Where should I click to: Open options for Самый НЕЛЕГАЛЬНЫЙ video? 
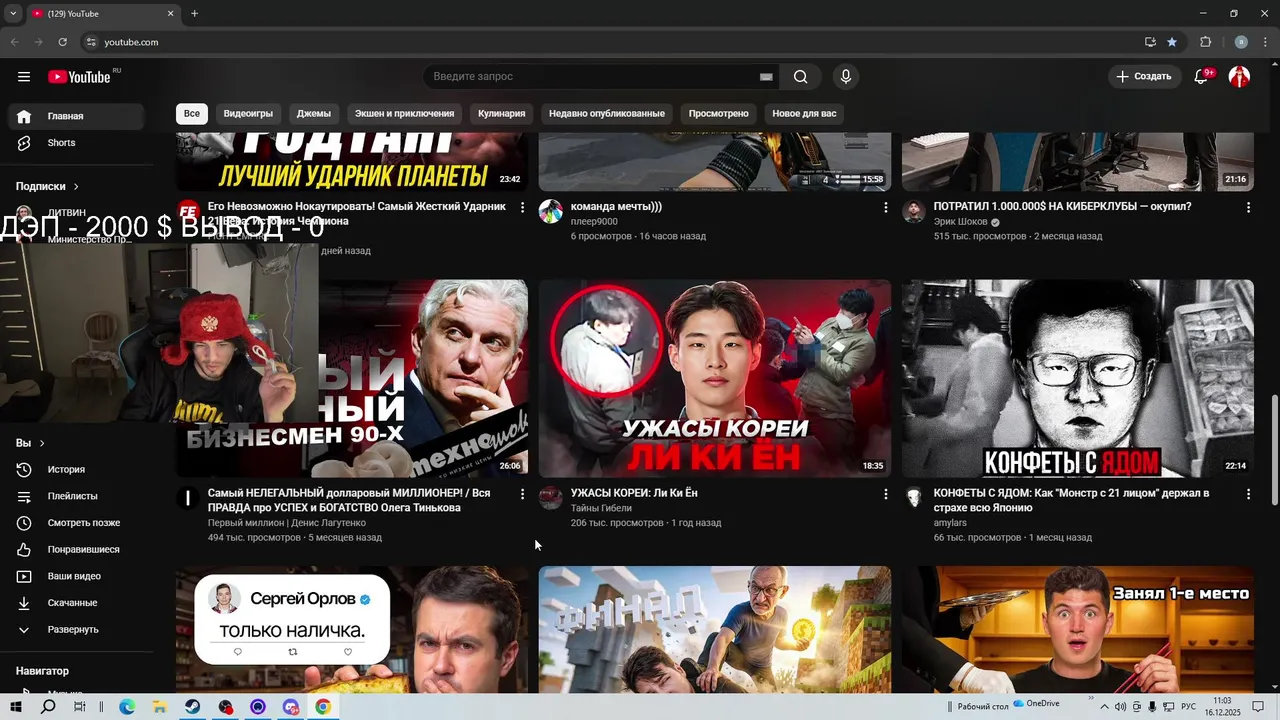522,494
